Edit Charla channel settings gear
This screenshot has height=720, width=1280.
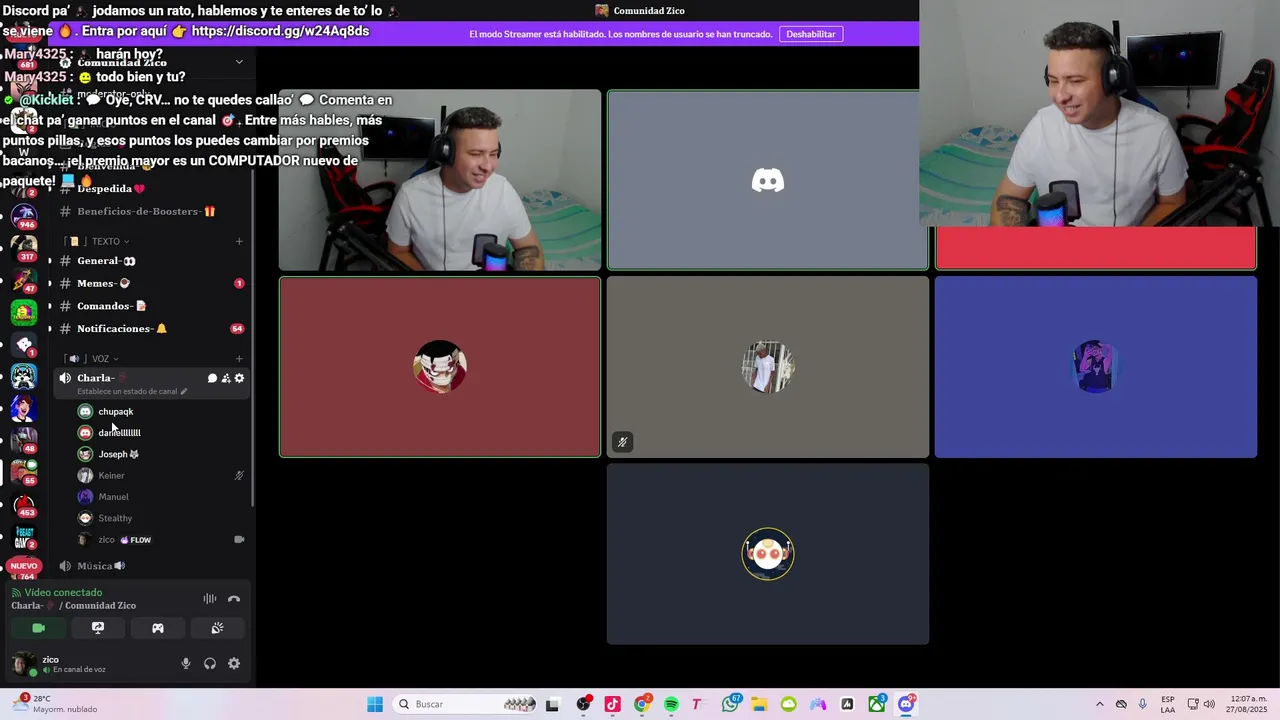(239, 378)
